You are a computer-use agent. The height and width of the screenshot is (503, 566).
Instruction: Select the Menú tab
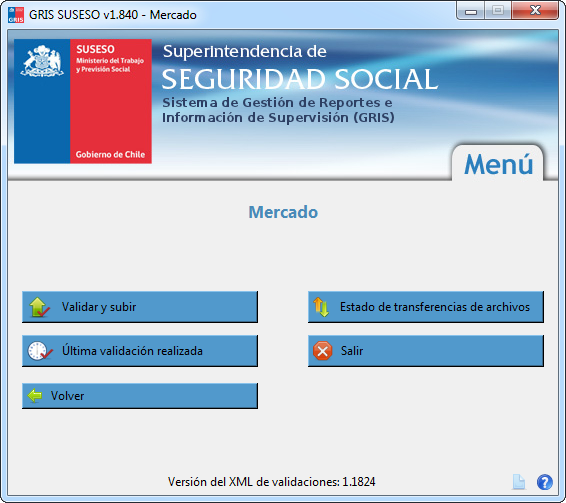click(x=498, y=164)
